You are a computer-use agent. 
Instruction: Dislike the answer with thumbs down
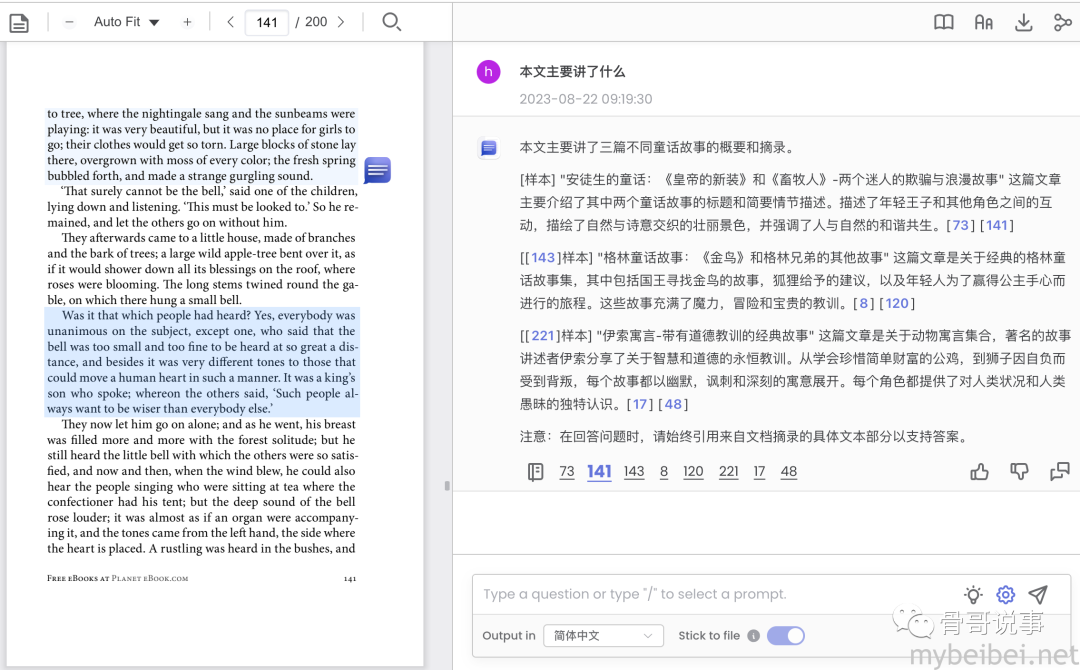point(1019,472)
